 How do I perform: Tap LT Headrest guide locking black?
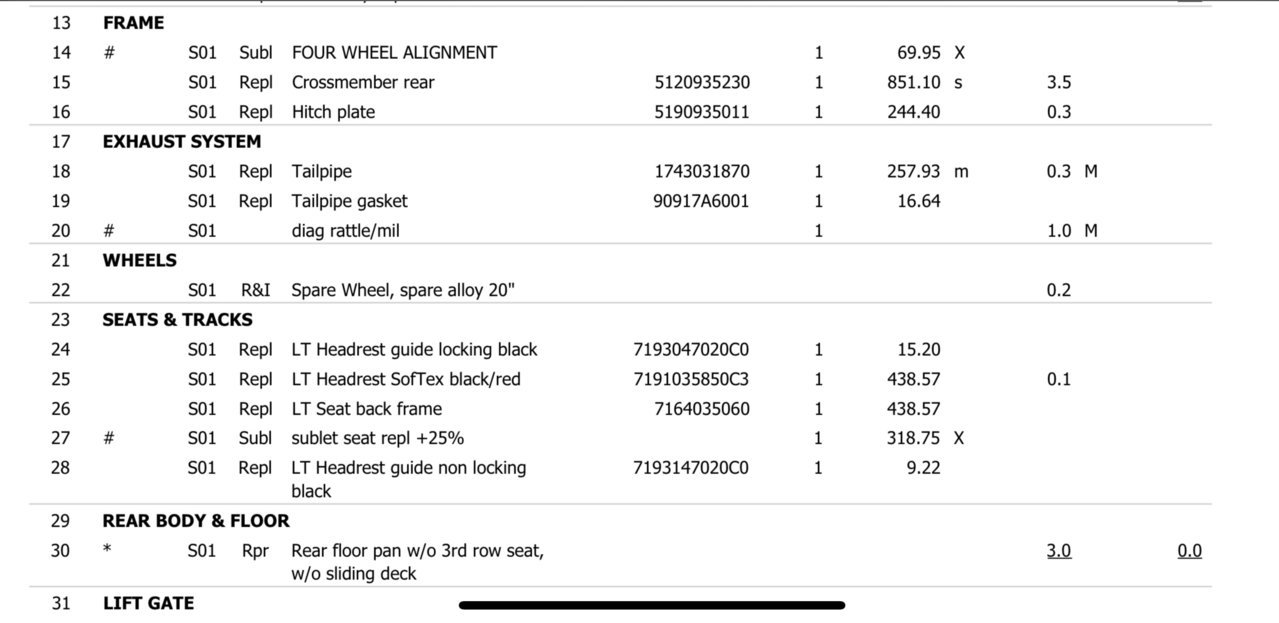[414, 350]
